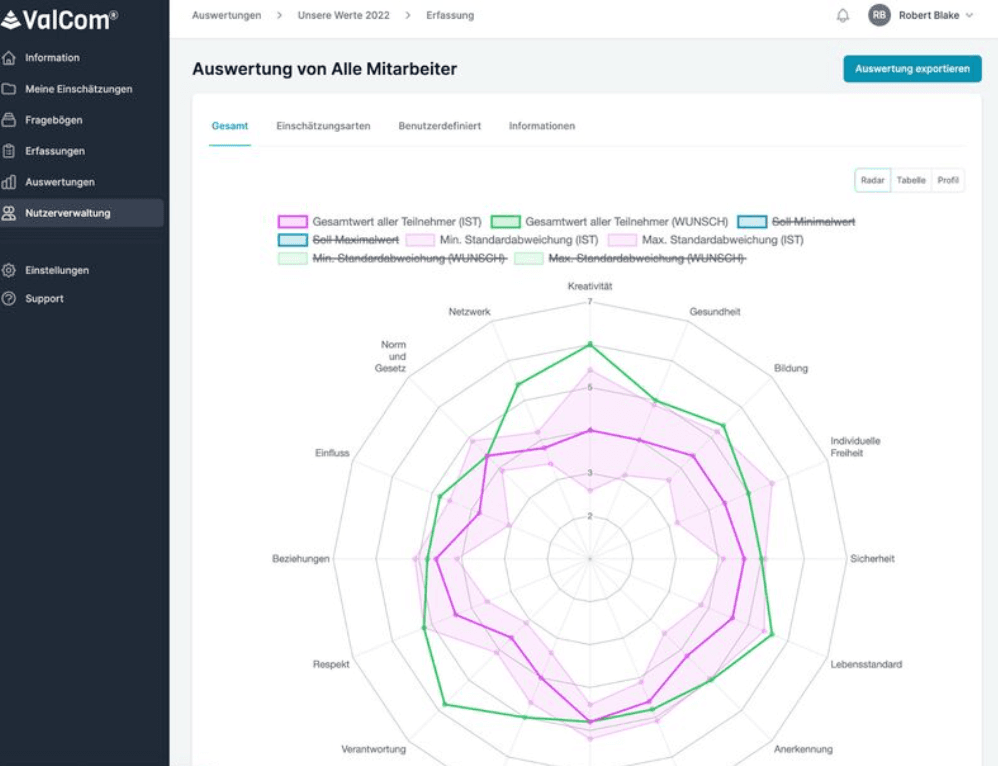Expand the Robert Blake account dropdown arrow
This screenshot has height=766, width=998.
click(x=969, y=15)
